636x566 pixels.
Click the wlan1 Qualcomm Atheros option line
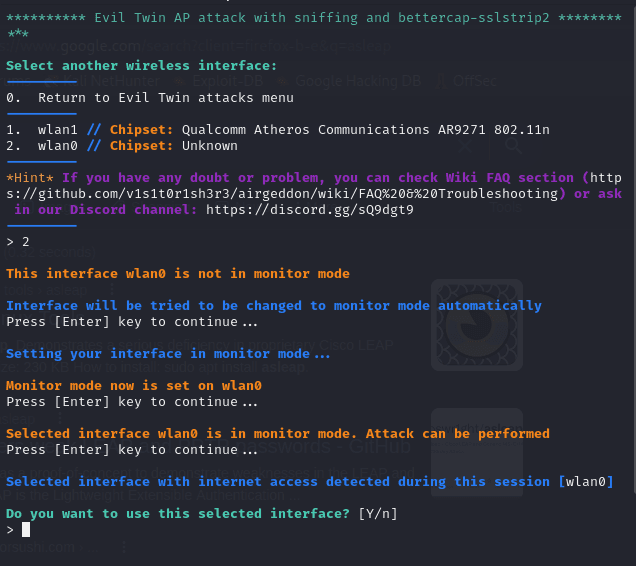point(278,130)
